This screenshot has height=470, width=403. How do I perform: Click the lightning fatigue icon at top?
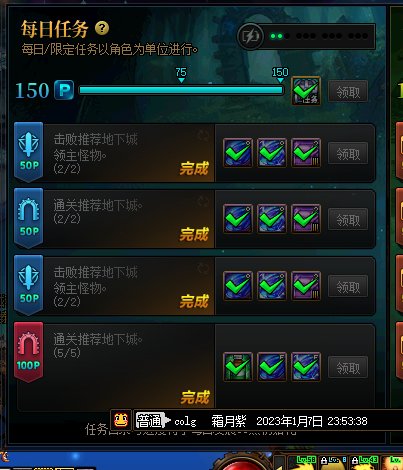click(x=251, y=36)
